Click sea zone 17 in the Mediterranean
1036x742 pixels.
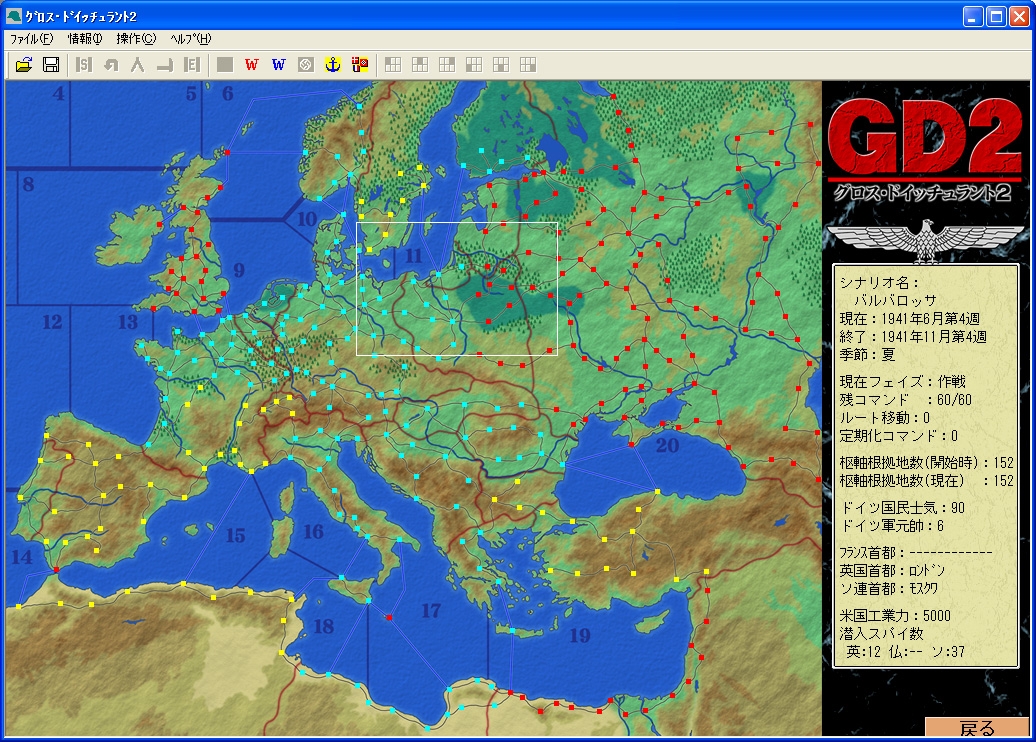pos(431,611)
